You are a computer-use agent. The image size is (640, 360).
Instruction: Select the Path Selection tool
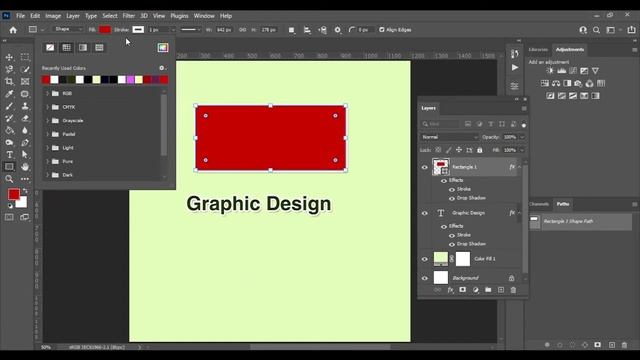pyautogui.click(x=25, y=155)
